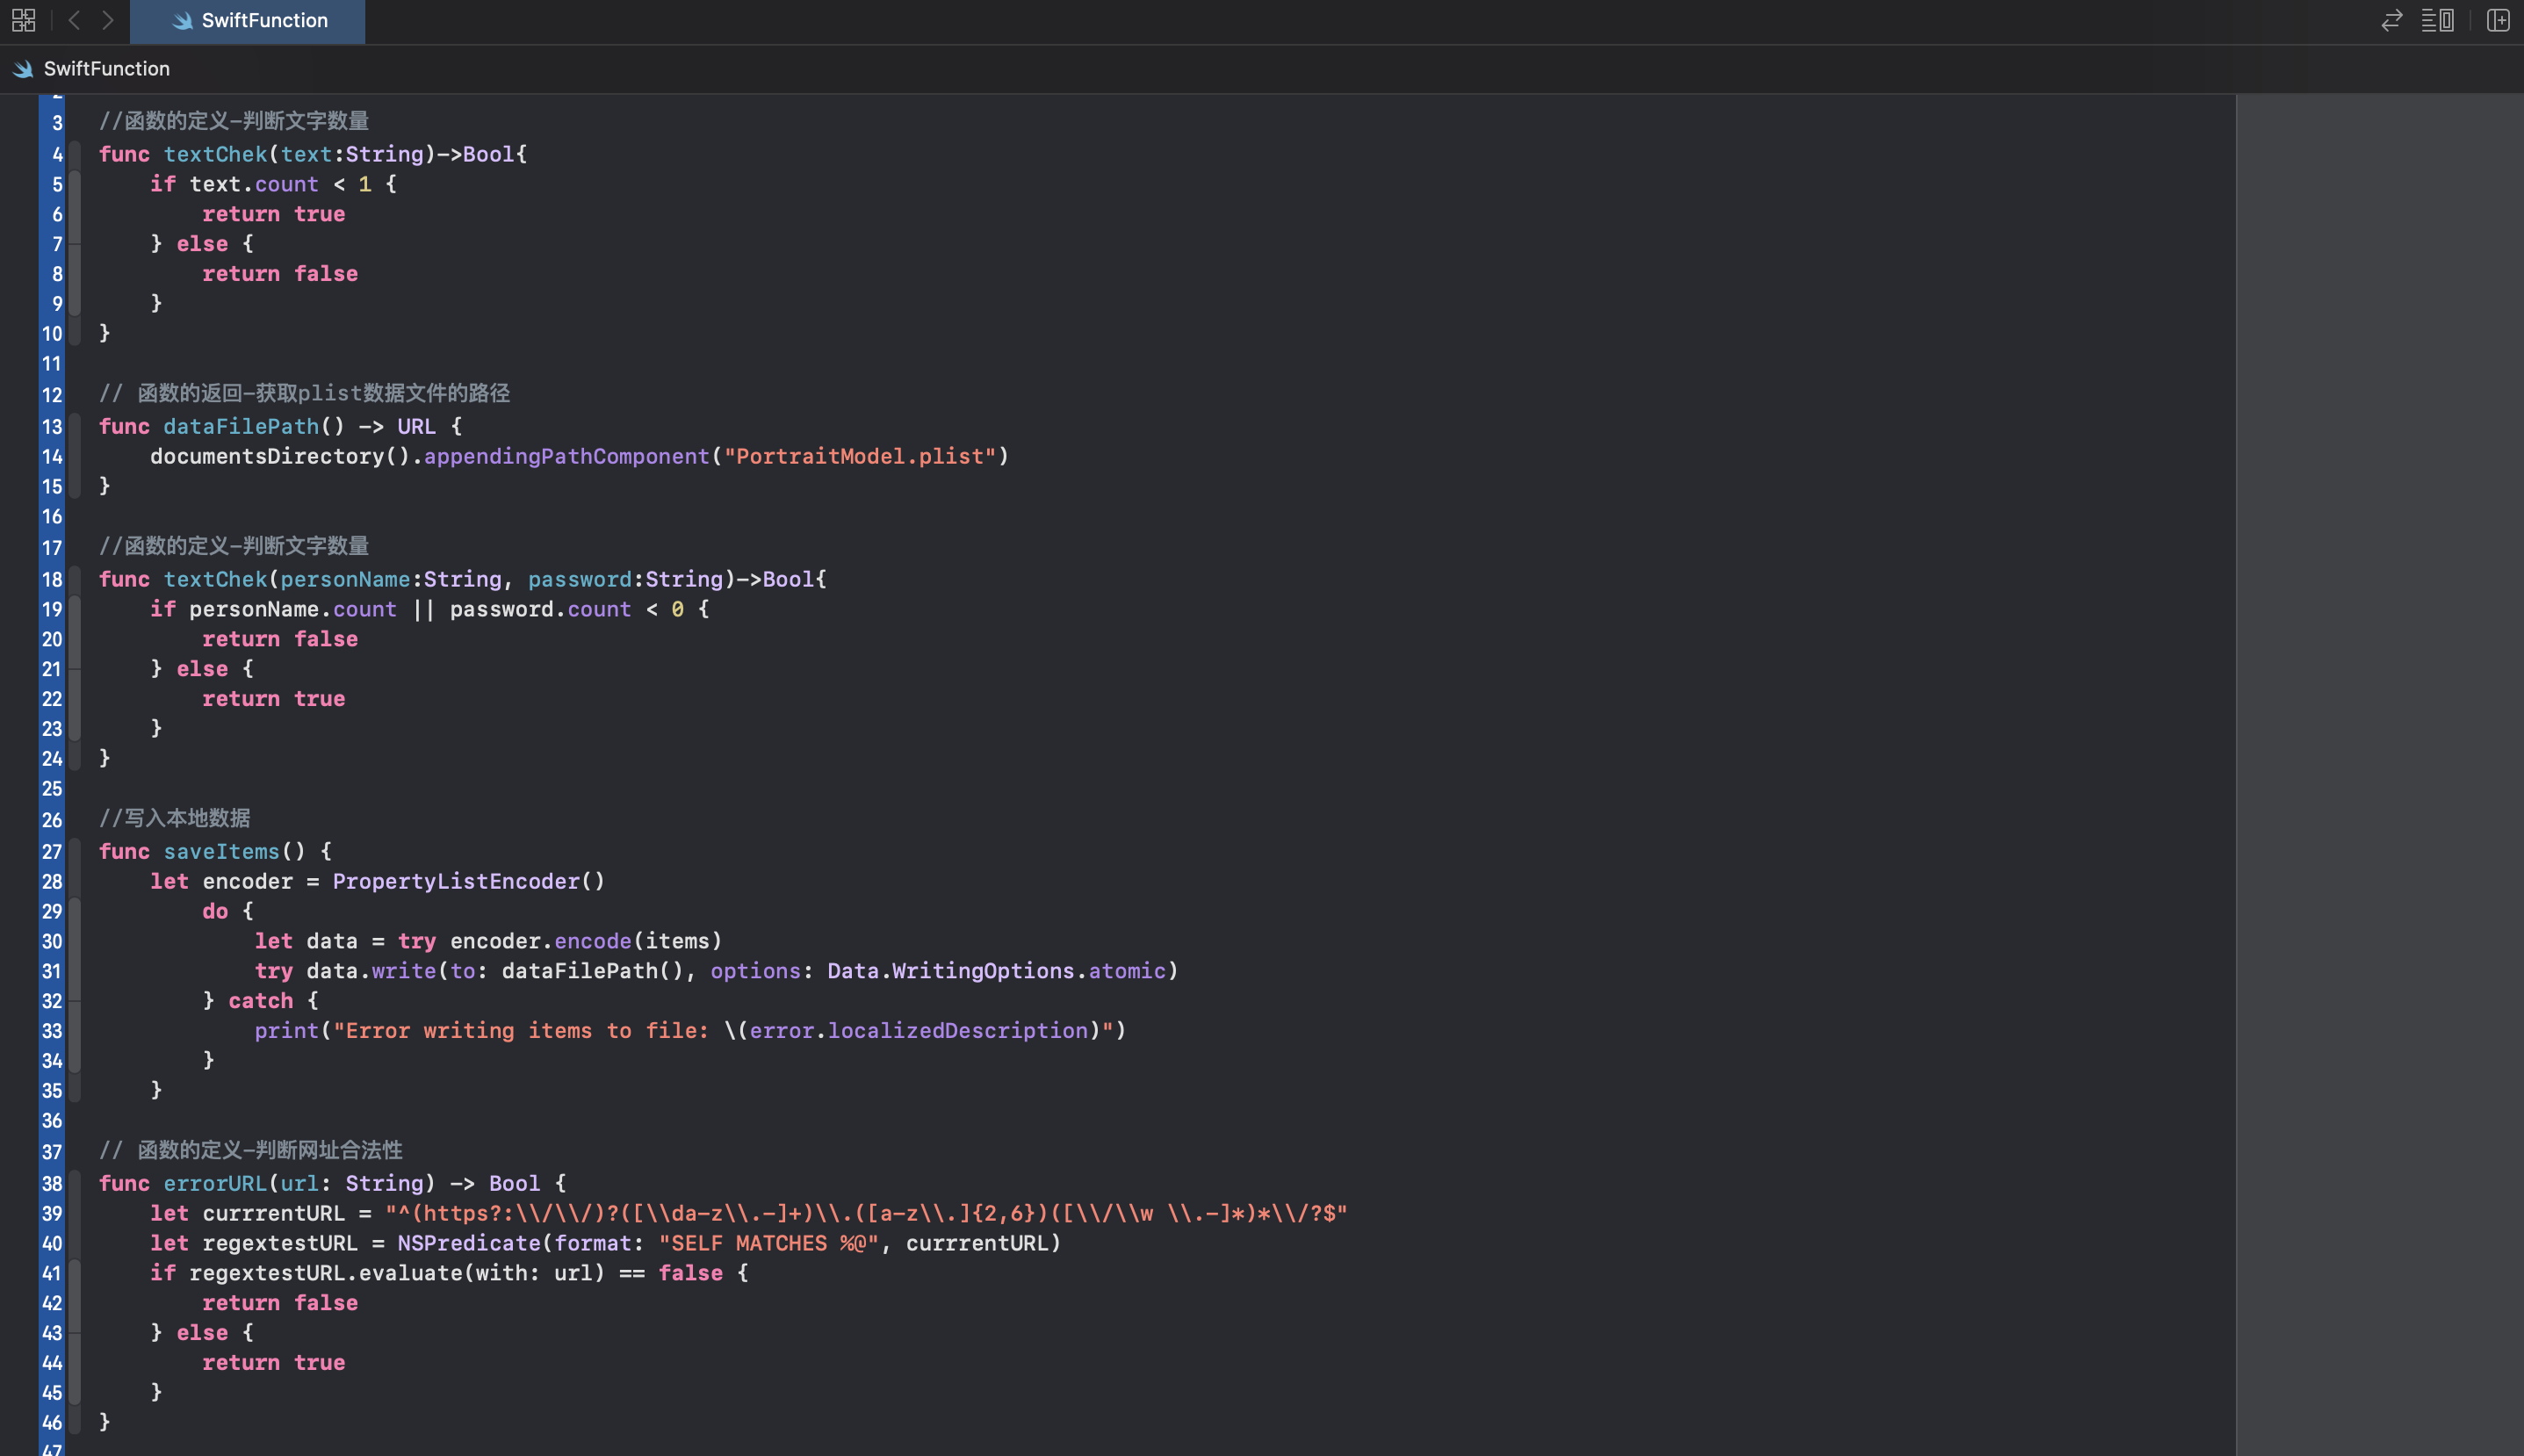Click the dataFilePath function name on line 13

240,427
